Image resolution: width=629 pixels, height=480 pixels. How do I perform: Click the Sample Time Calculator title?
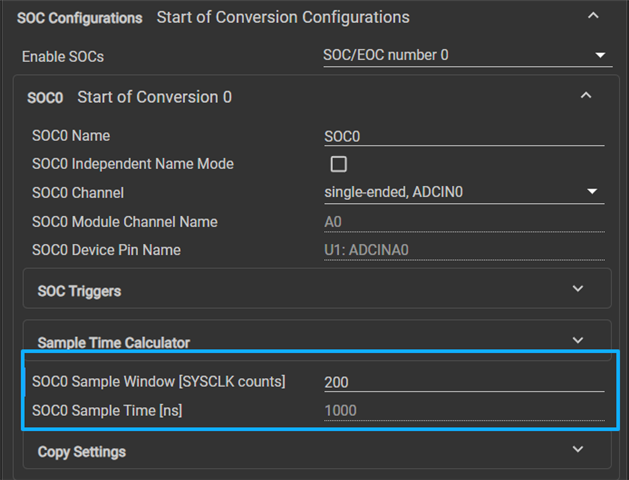point(114,343)
